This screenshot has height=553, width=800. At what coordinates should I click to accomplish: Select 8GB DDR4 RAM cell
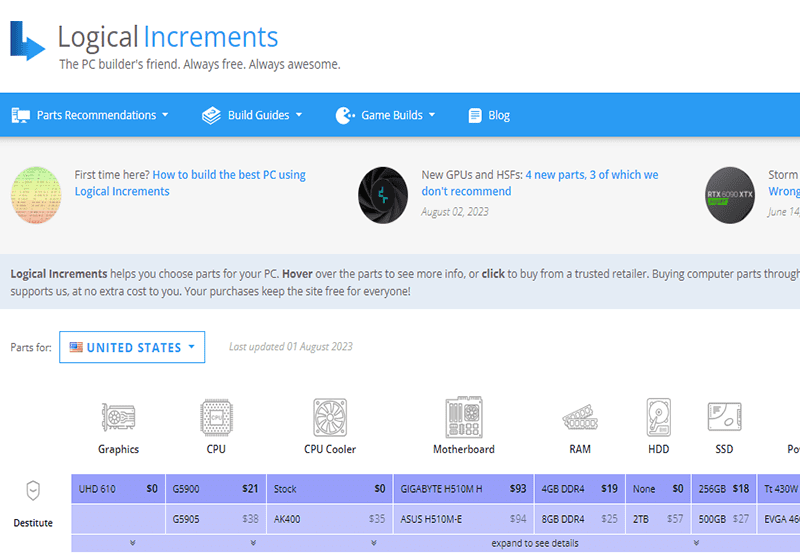580,519
